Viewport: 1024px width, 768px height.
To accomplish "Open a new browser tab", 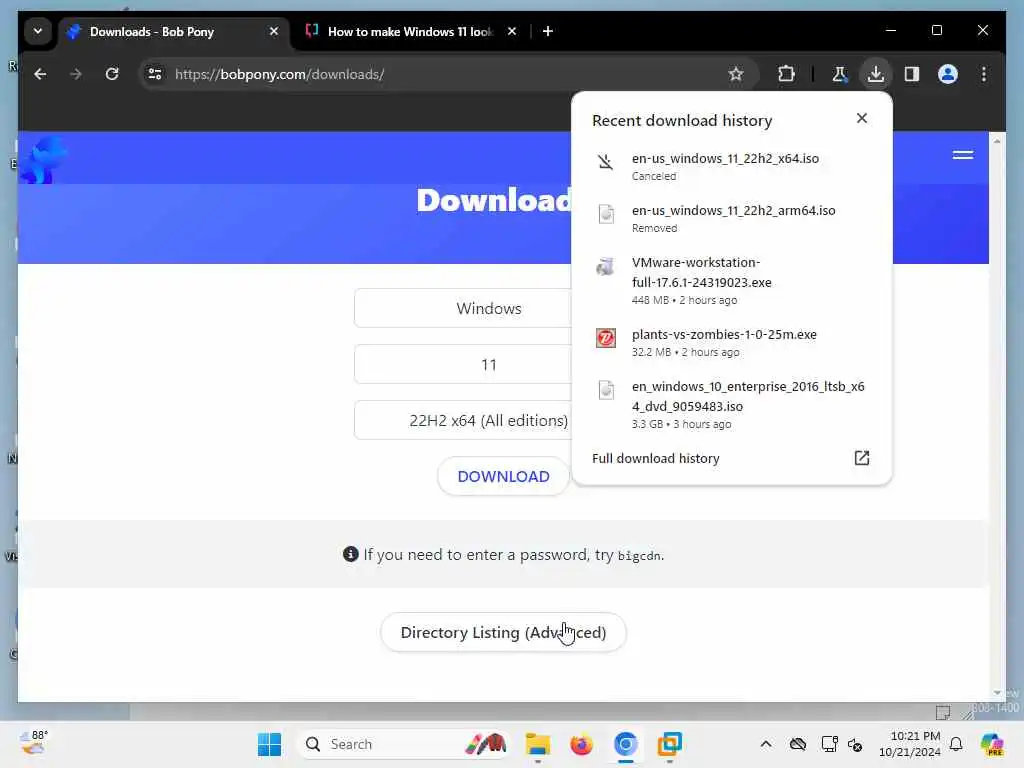I will (548, 31).
